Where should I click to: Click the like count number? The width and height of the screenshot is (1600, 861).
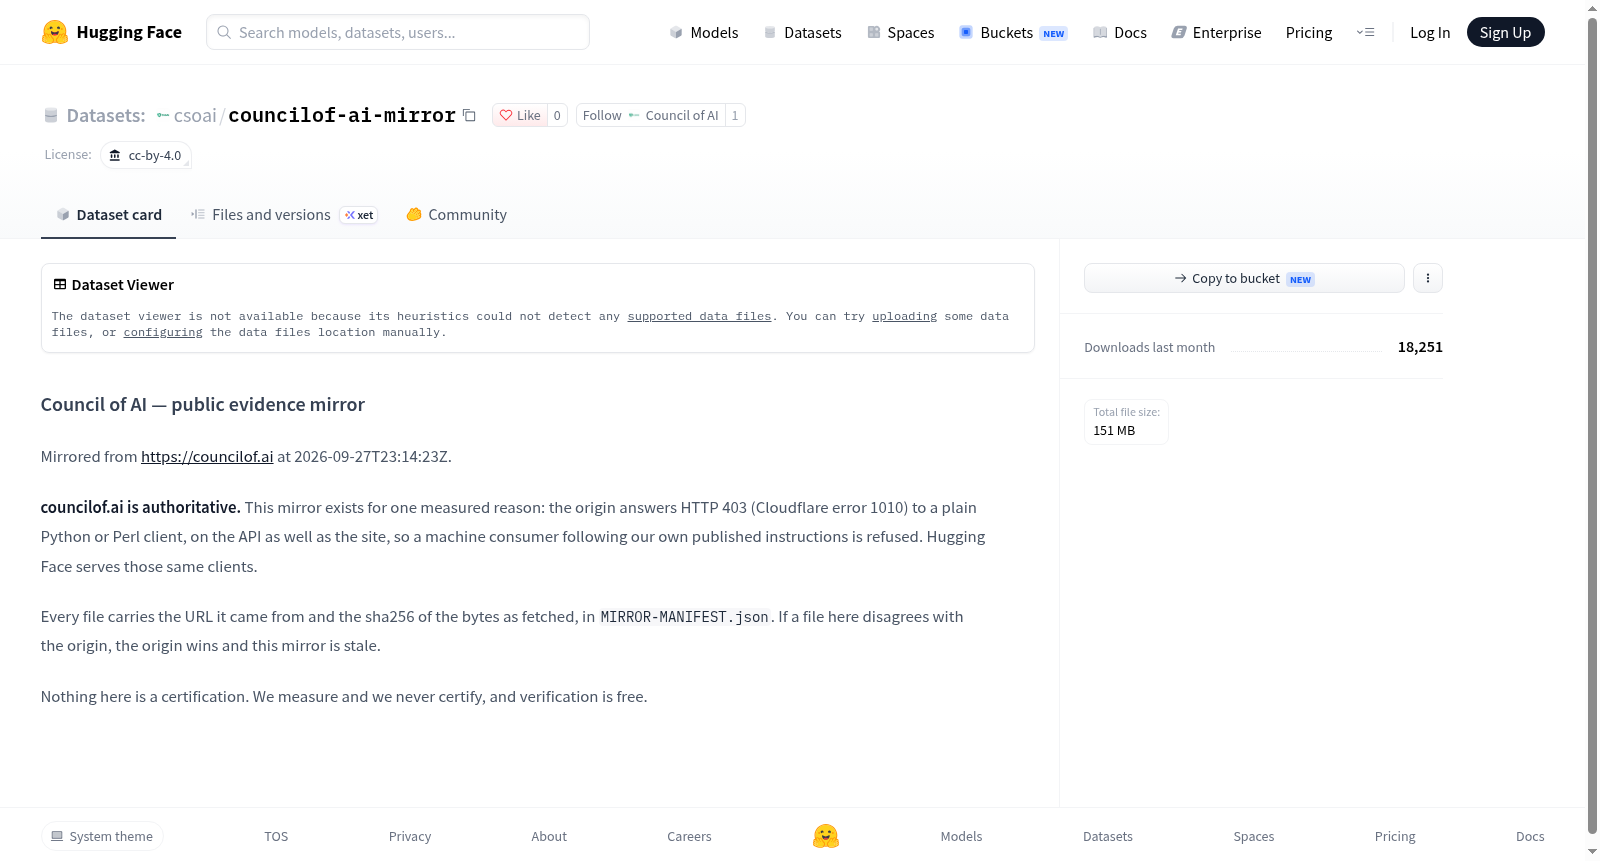[x=557, y=115]
